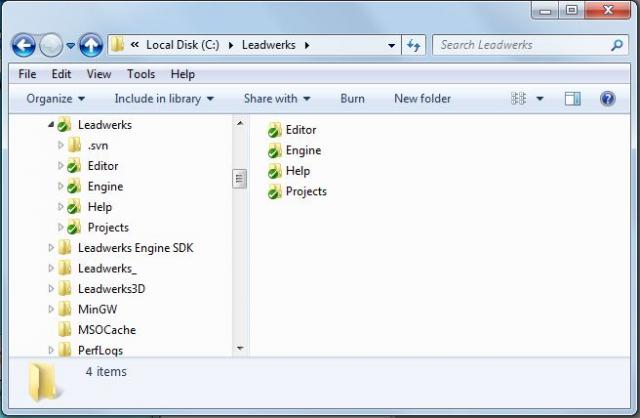Open the recent pages dropdown arrow

71,45
